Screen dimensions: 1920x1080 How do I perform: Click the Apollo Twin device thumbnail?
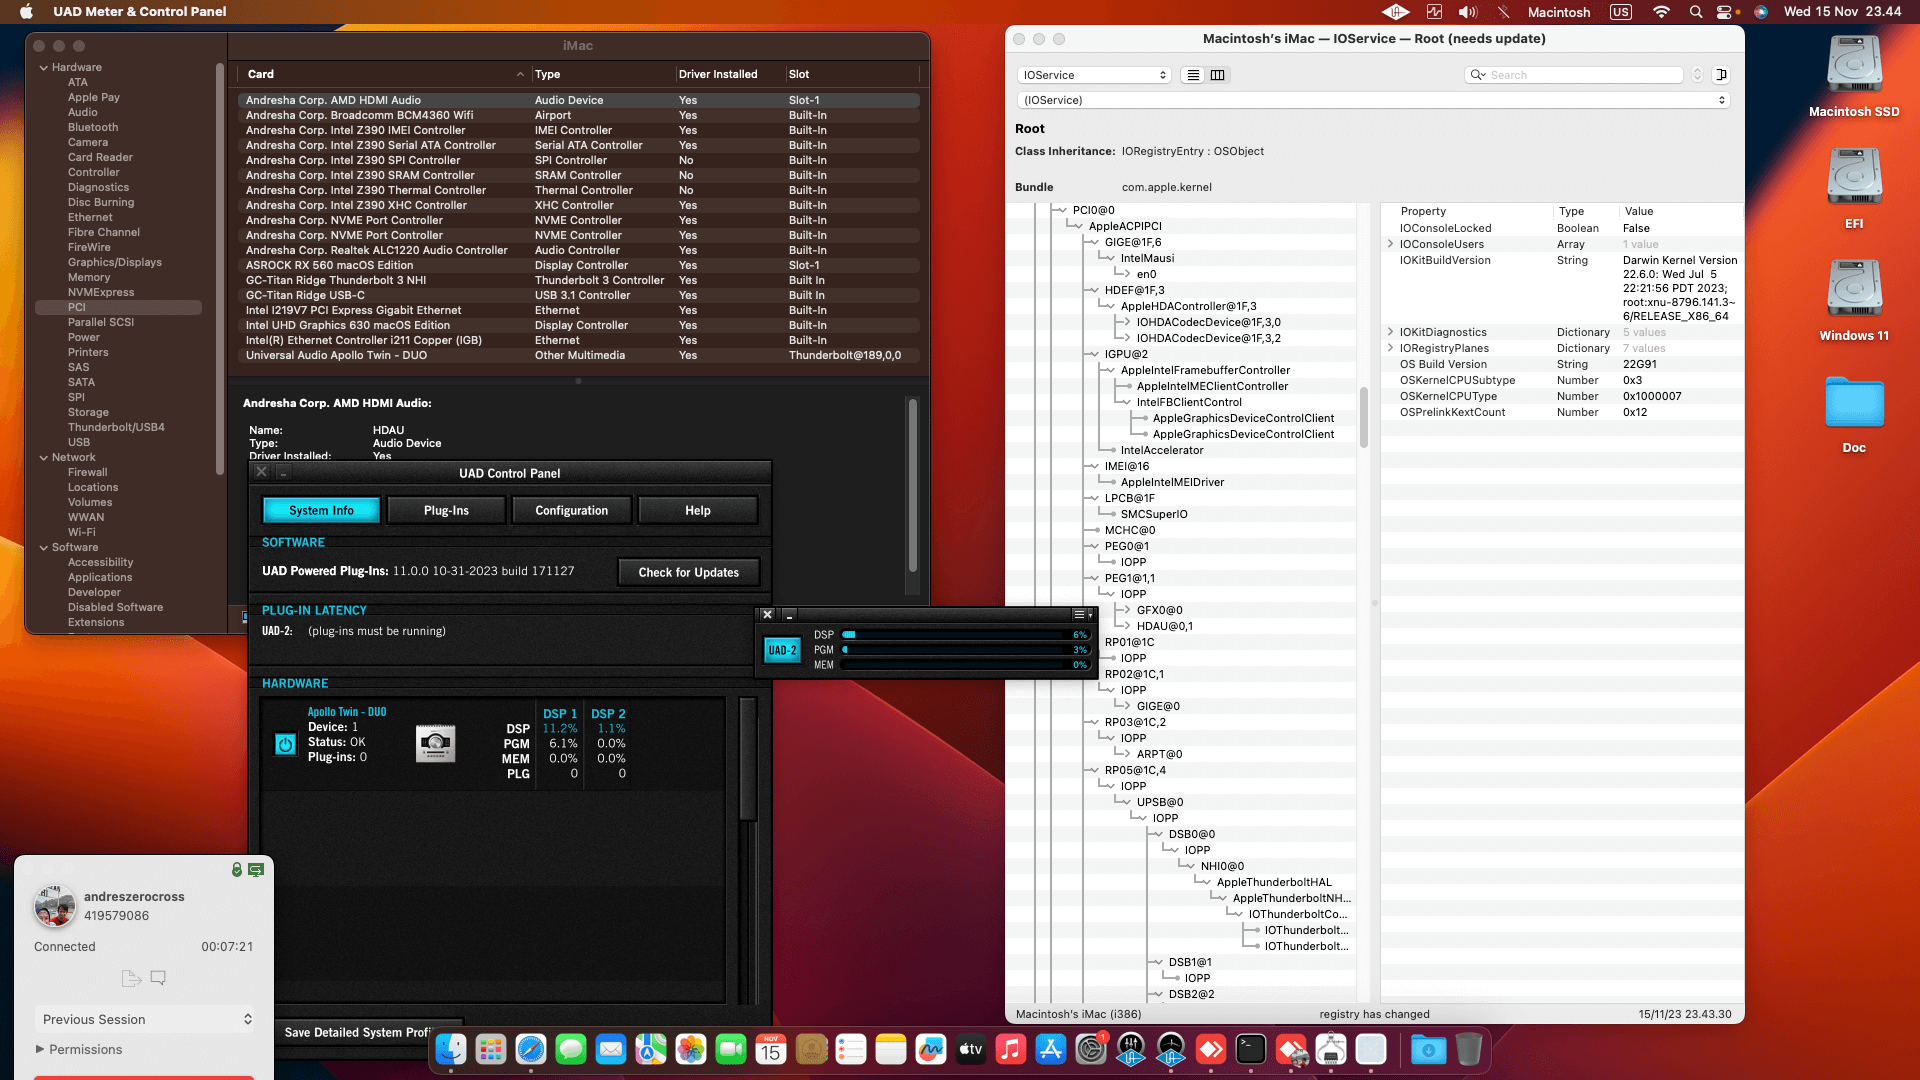coord(435,743)
